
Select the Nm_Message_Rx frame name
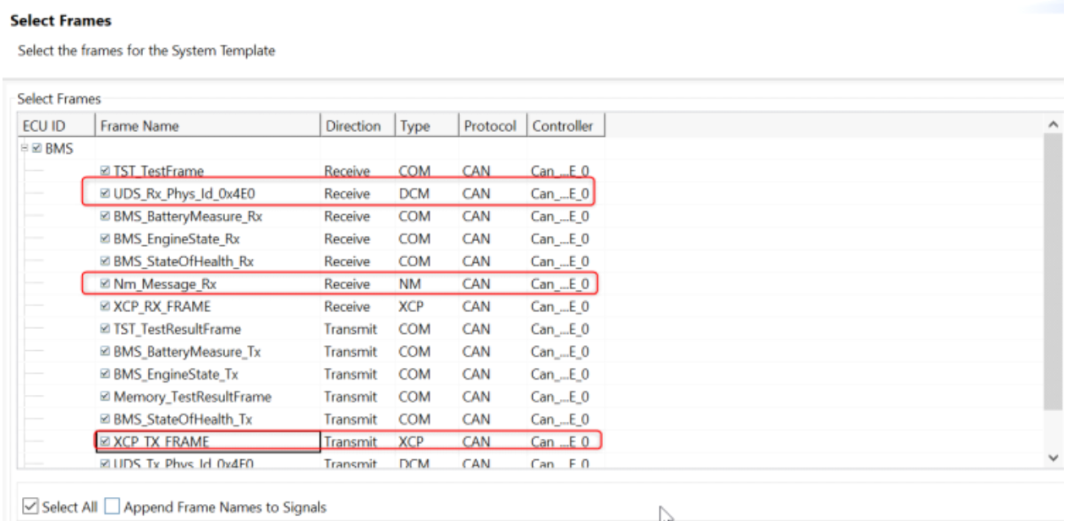click(165, 284)
